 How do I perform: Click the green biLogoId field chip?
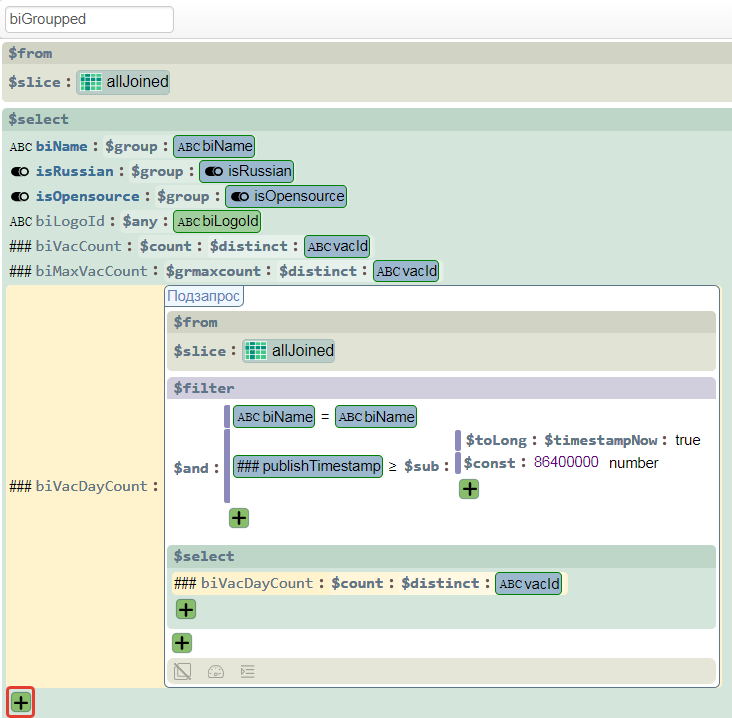(218, 221)
